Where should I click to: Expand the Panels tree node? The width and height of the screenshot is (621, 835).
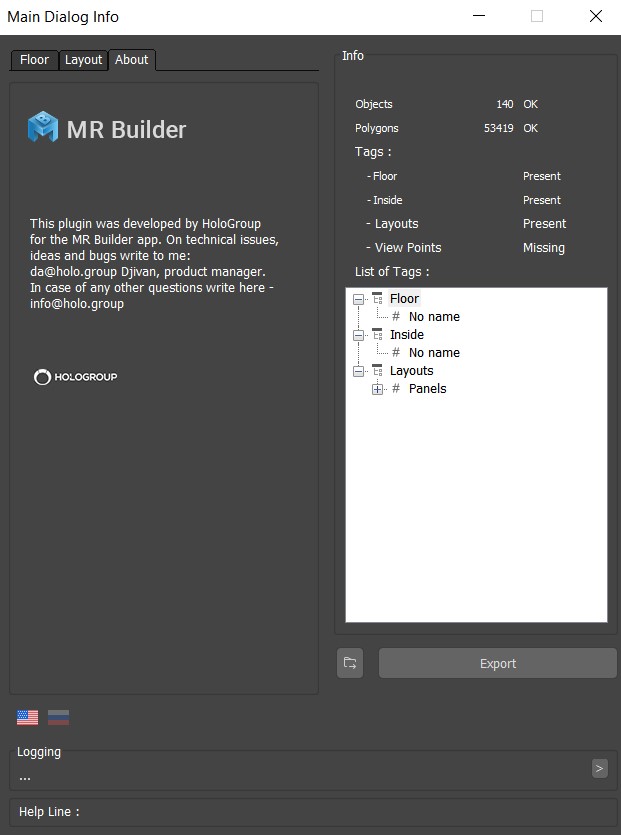[x=377, y=389]
